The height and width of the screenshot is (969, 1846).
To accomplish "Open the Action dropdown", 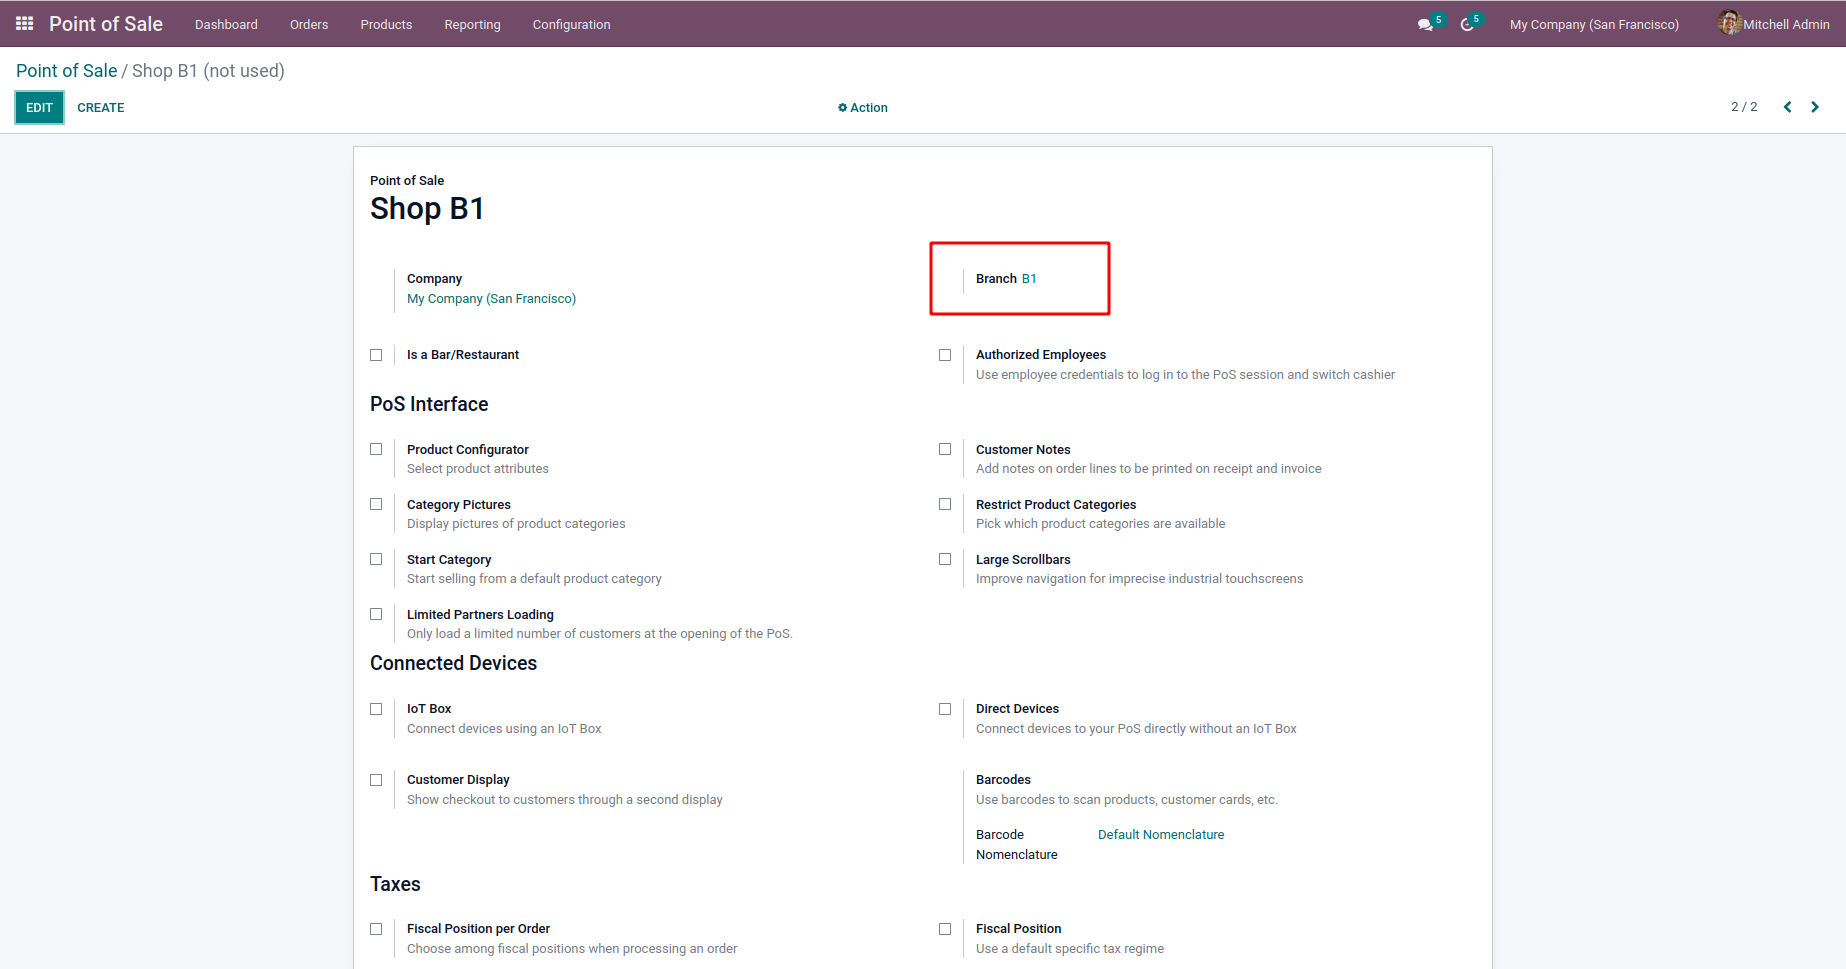I will pyautogui.click(x=863, y=108).
